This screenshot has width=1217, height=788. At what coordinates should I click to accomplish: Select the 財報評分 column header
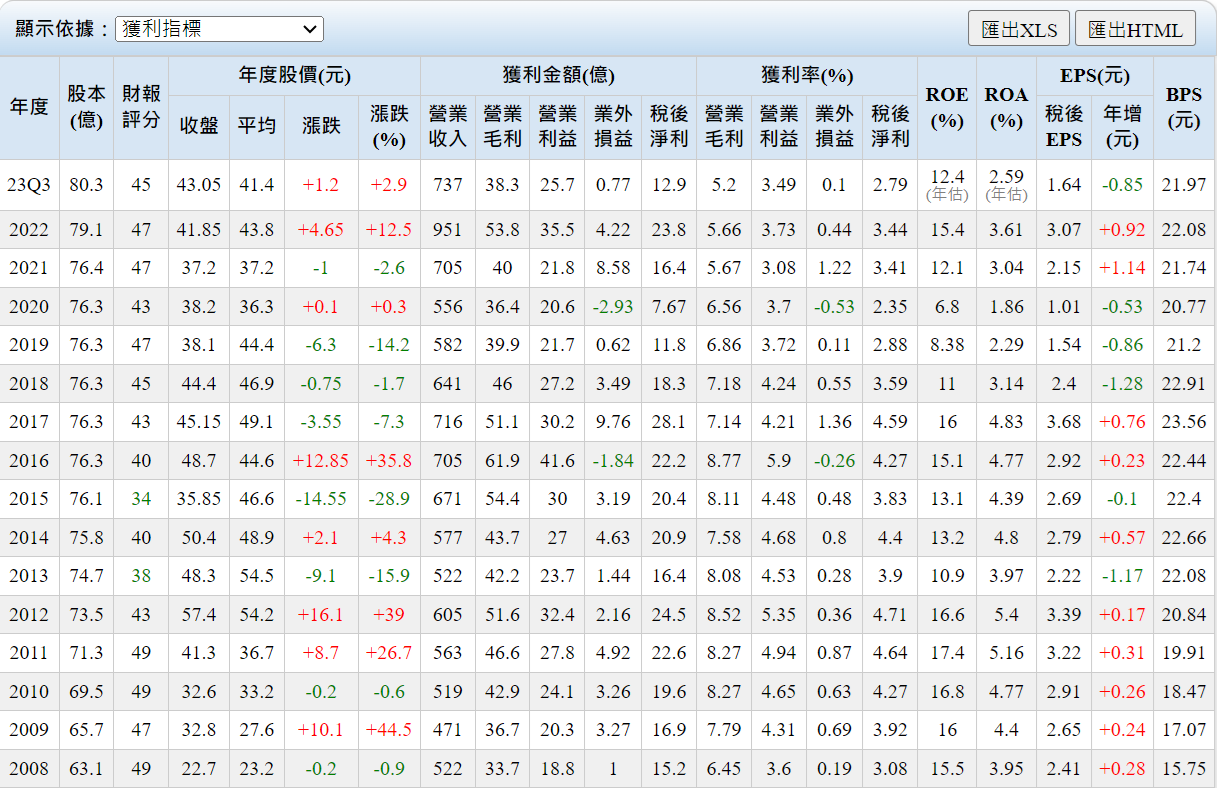pos(141,107)
